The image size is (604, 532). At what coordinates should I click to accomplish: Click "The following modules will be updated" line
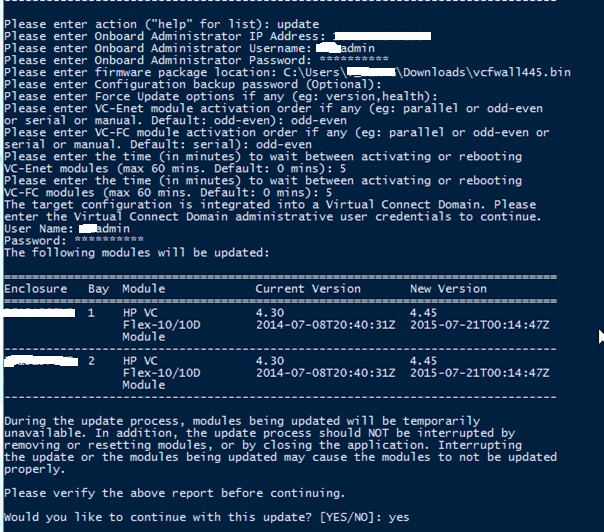136,253
